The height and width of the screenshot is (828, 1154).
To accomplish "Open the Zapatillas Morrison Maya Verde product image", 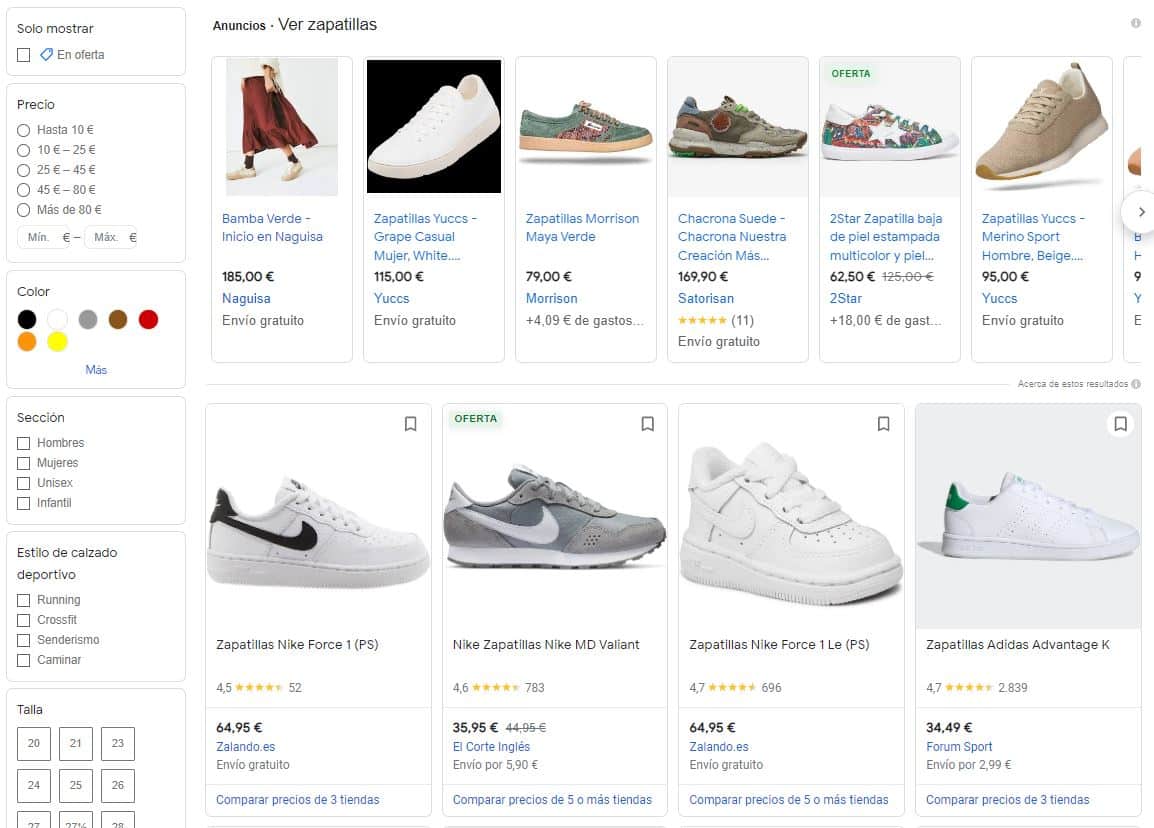I will tap(585, 126).
